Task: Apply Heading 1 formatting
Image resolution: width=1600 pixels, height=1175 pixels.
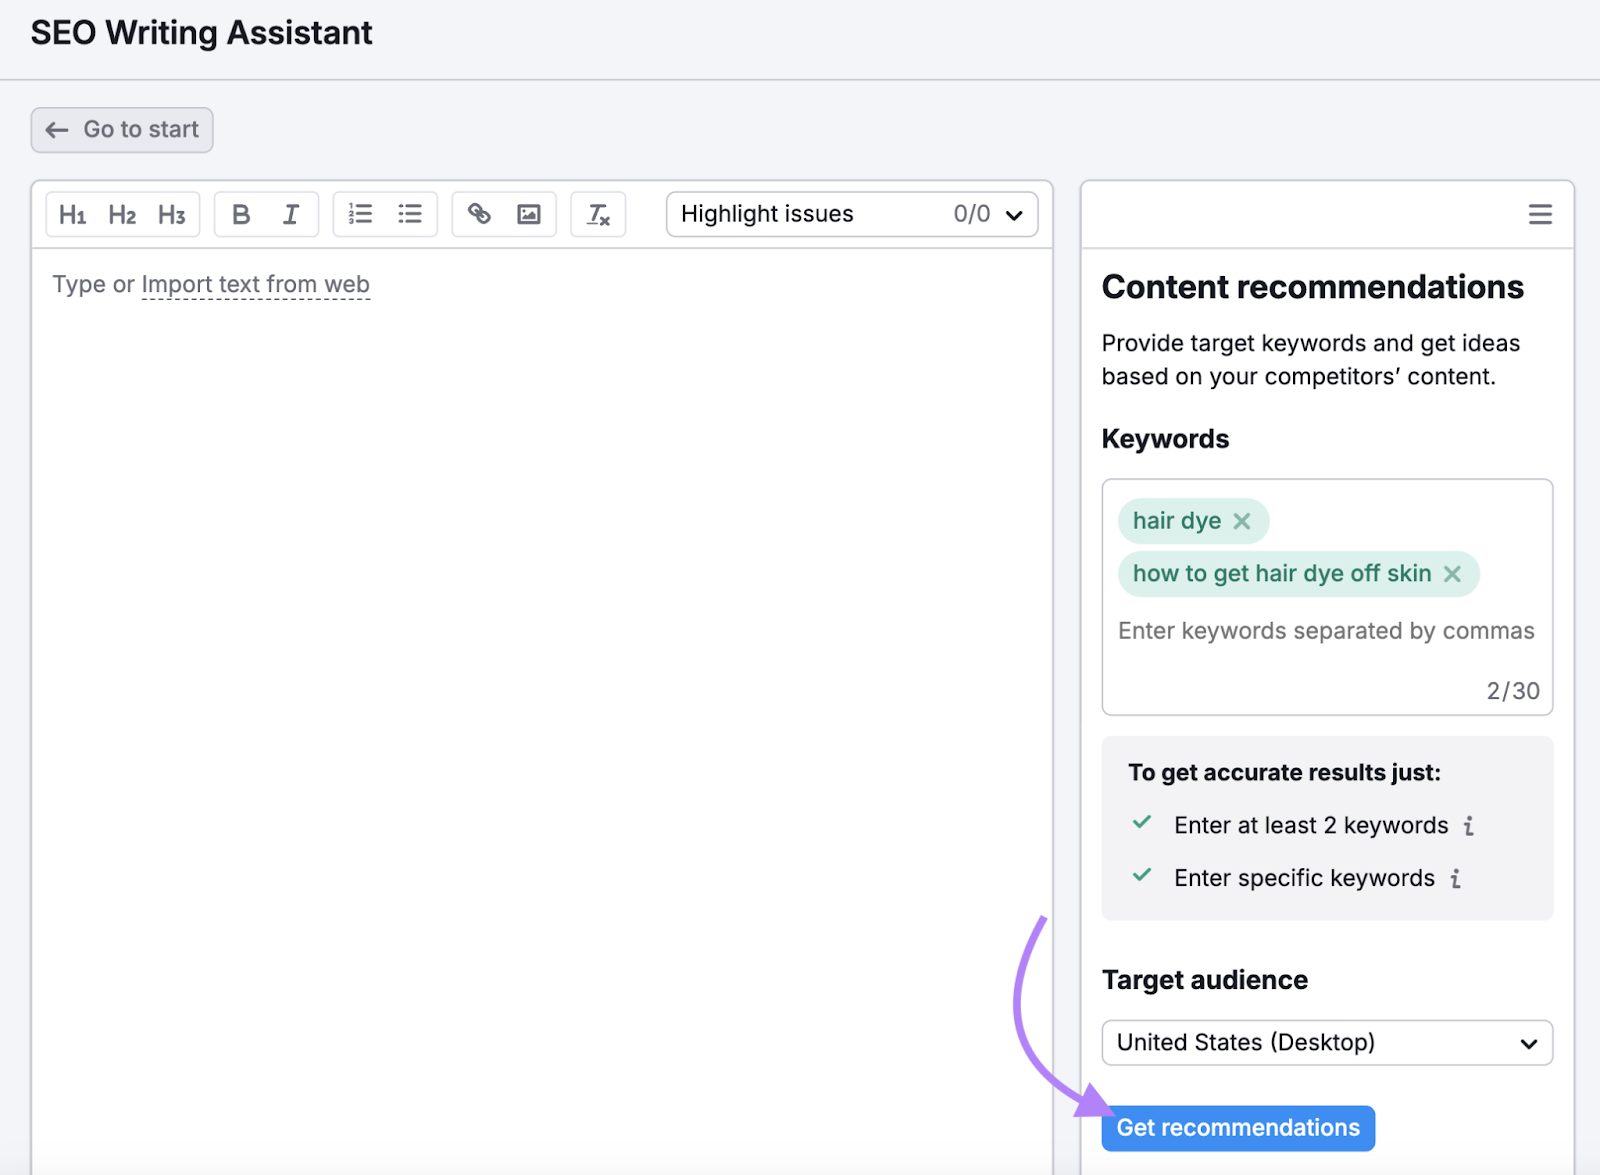Action: pyautogui.click(x=72, y=213)
